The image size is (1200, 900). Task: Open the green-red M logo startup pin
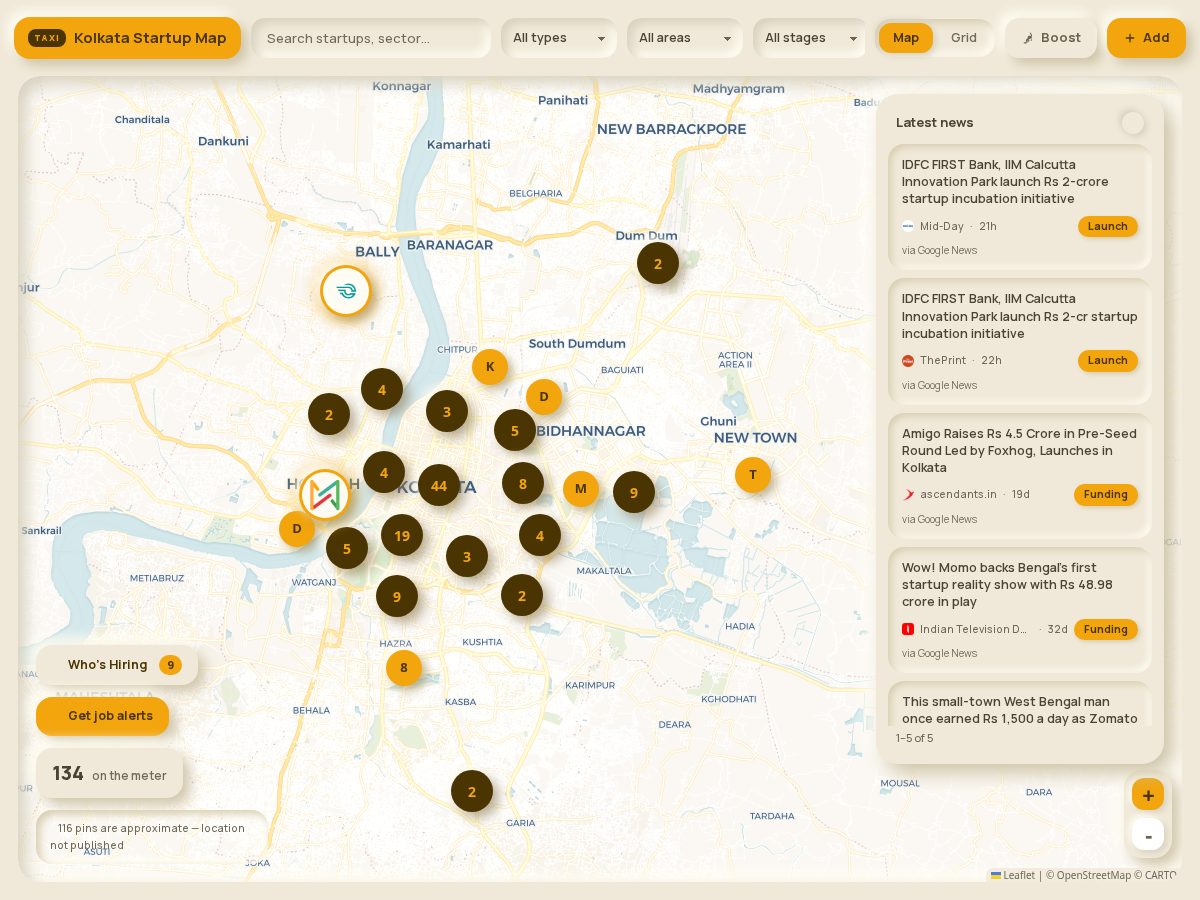pyautogui.click(x=325, y=495)
